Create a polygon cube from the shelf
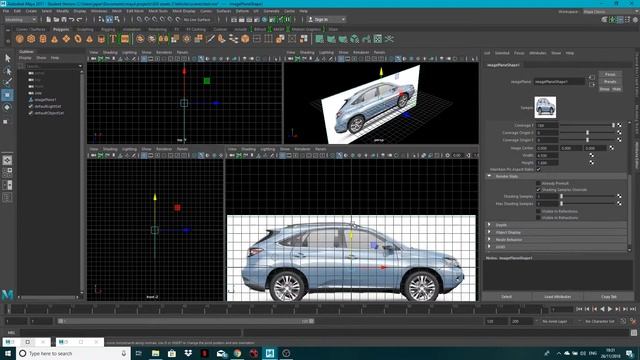Image resolution: width=640 pixels, height=360 pixels. point(31,39)
